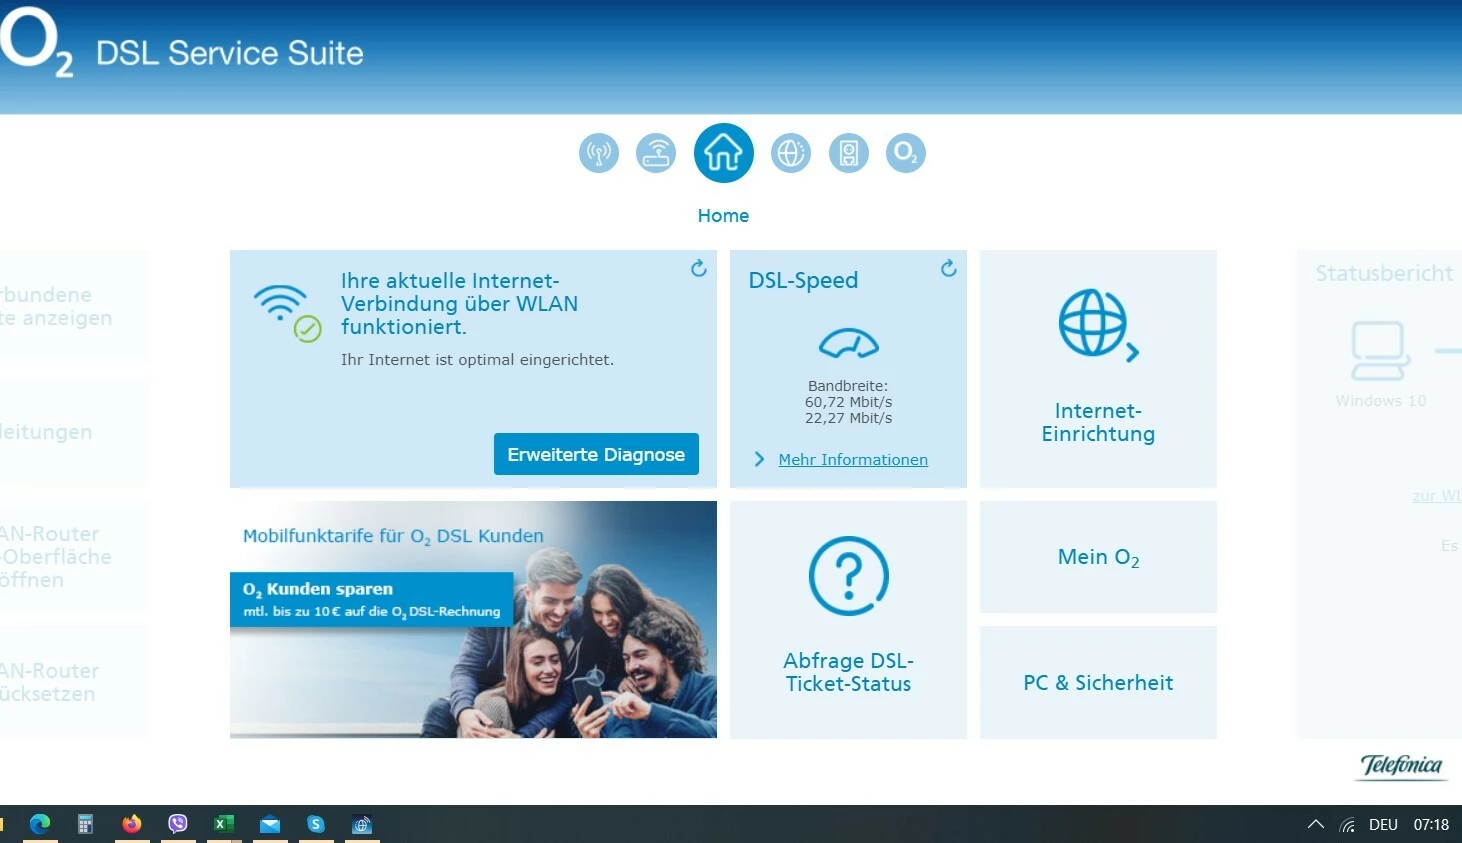Open the faded 'leitungen' tile on the left
Image resolution: width=1462 pixels, height=843 pixels.
[74, 432]
